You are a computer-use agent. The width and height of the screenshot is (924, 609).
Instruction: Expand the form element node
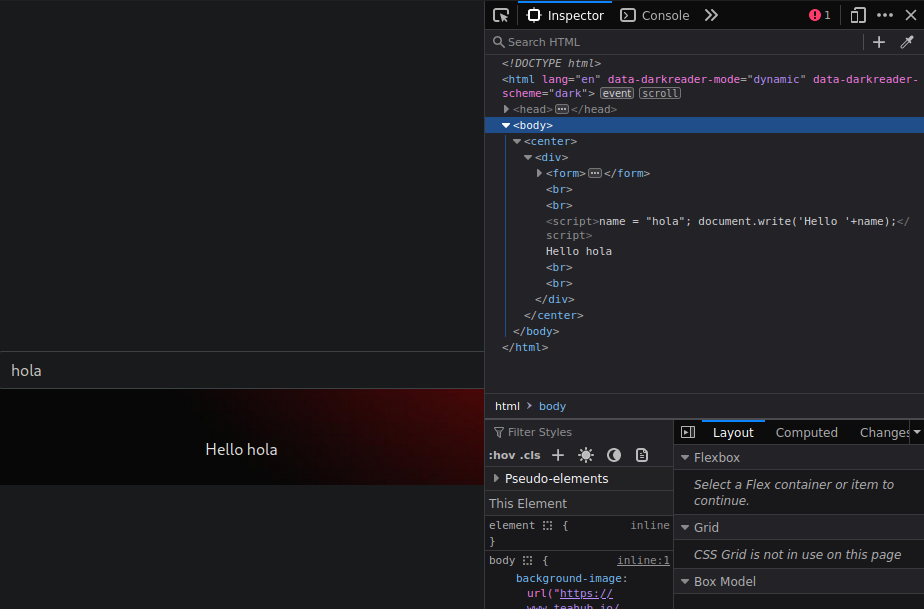click(540, 173)
